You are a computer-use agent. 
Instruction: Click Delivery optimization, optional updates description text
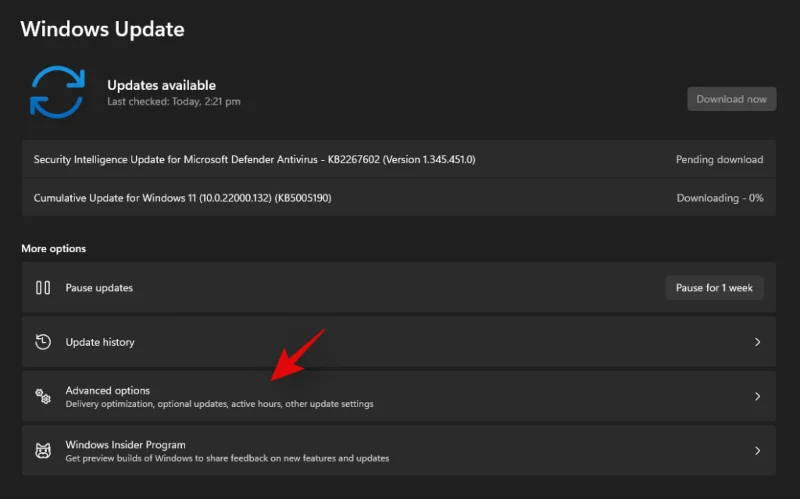pos(219,404)
